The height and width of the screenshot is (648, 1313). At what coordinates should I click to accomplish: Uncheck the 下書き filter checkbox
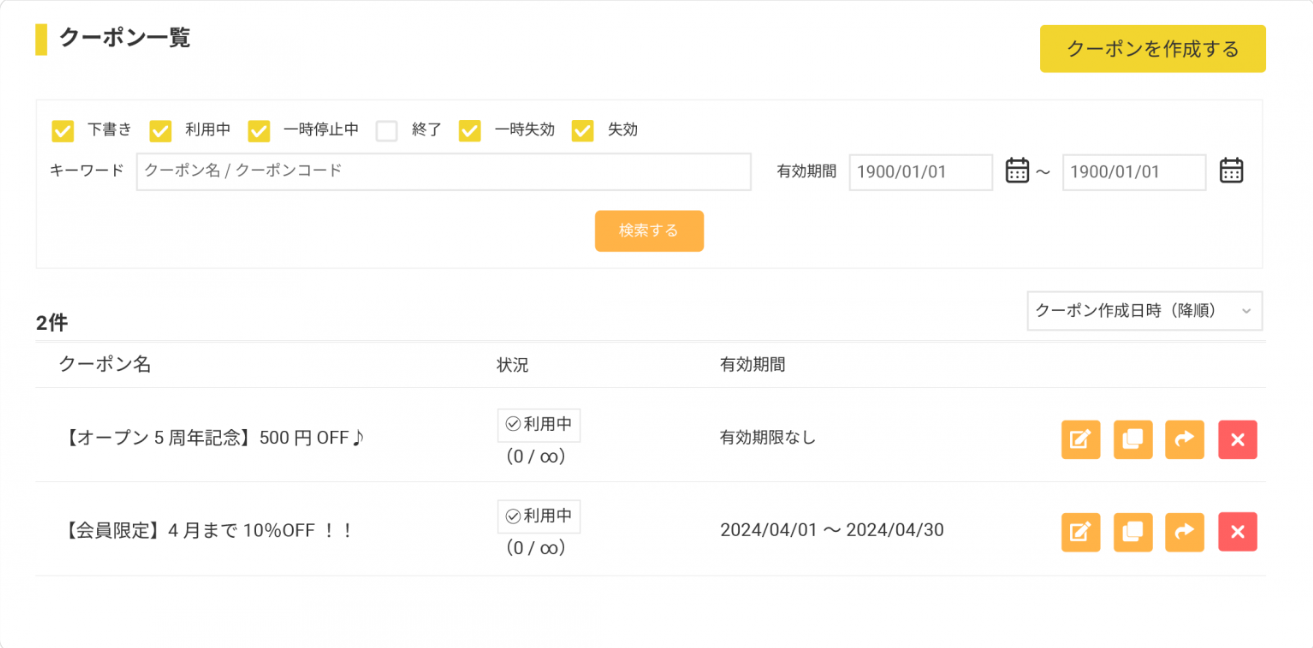click(62, 130)
